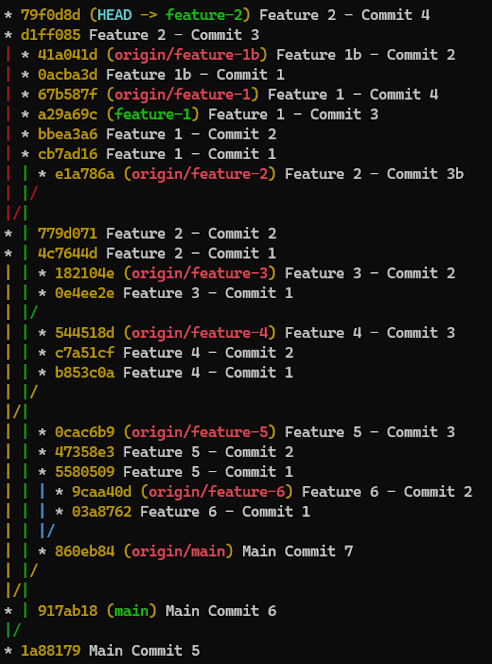Click commit hash cb7ad16
The height and width of the screenshot is (664, 492).
coord(67,154)
